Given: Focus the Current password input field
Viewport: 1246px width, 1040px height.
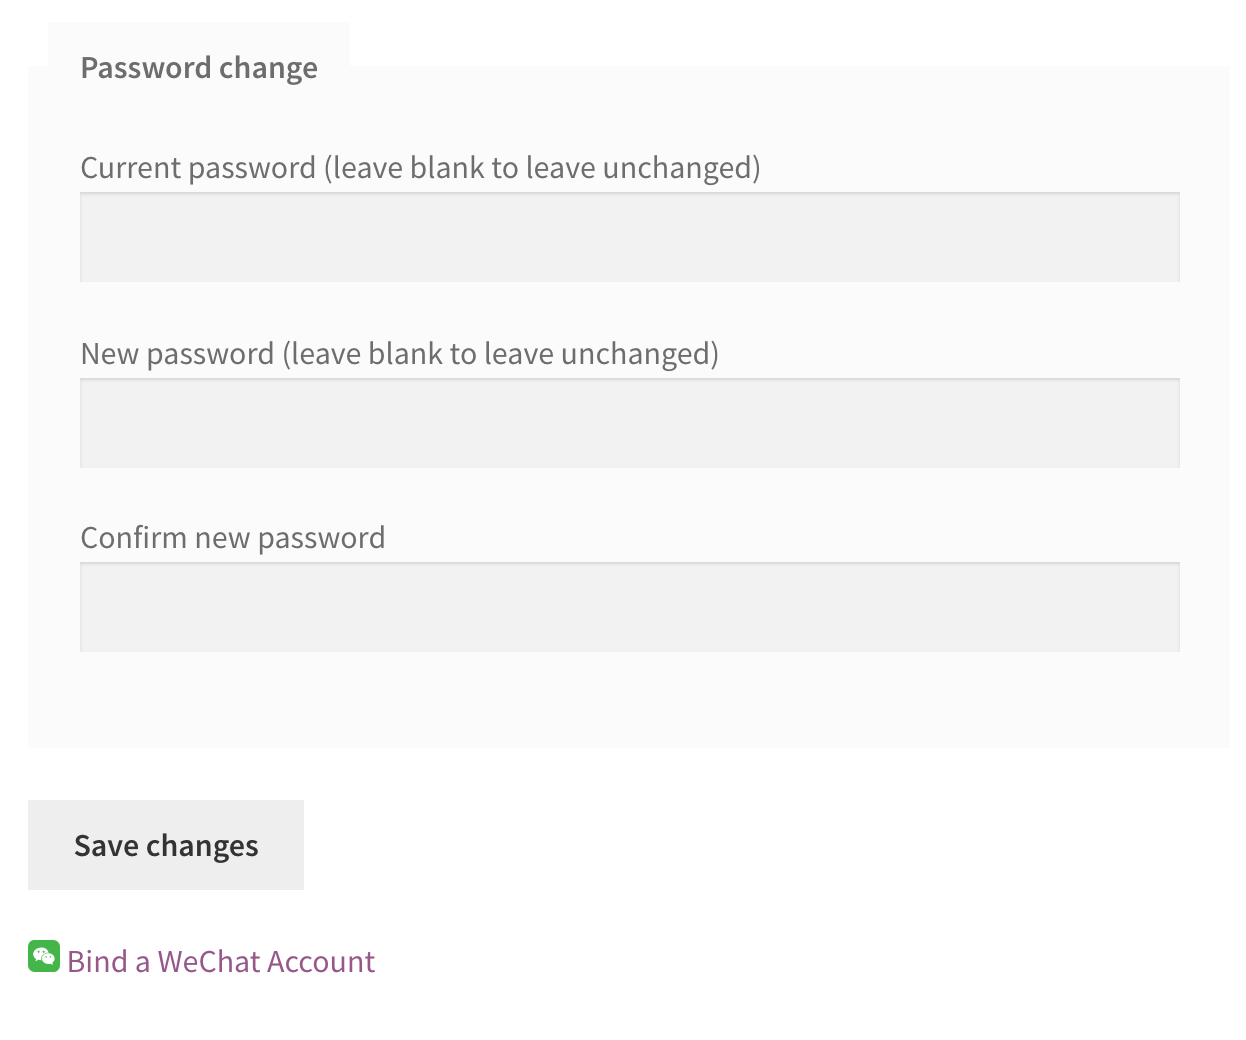Looking at the screenshot, I should tap(629, 237).
